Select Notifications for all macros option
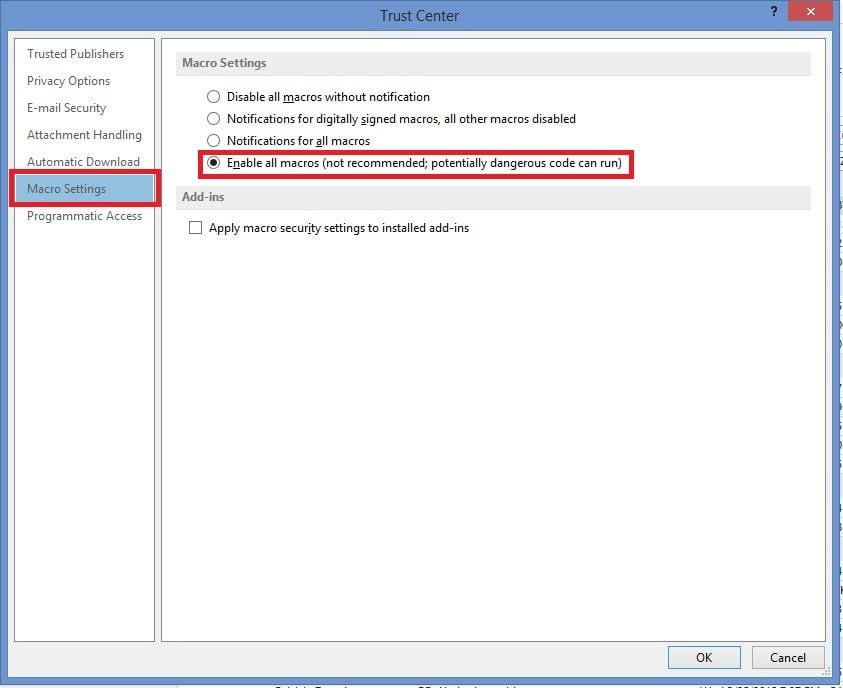Screen dimensions: 843x688 (x=213, y=141)
